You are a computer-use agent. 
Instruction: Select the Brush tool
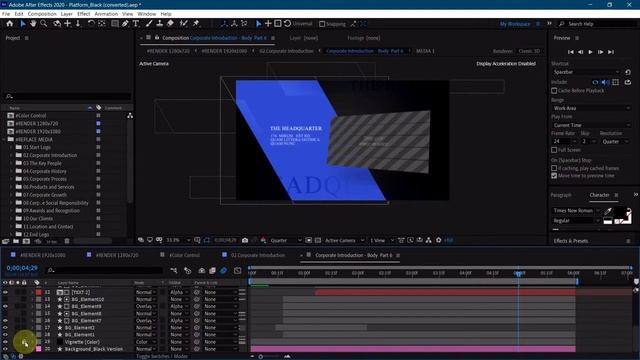click(149, 24)
